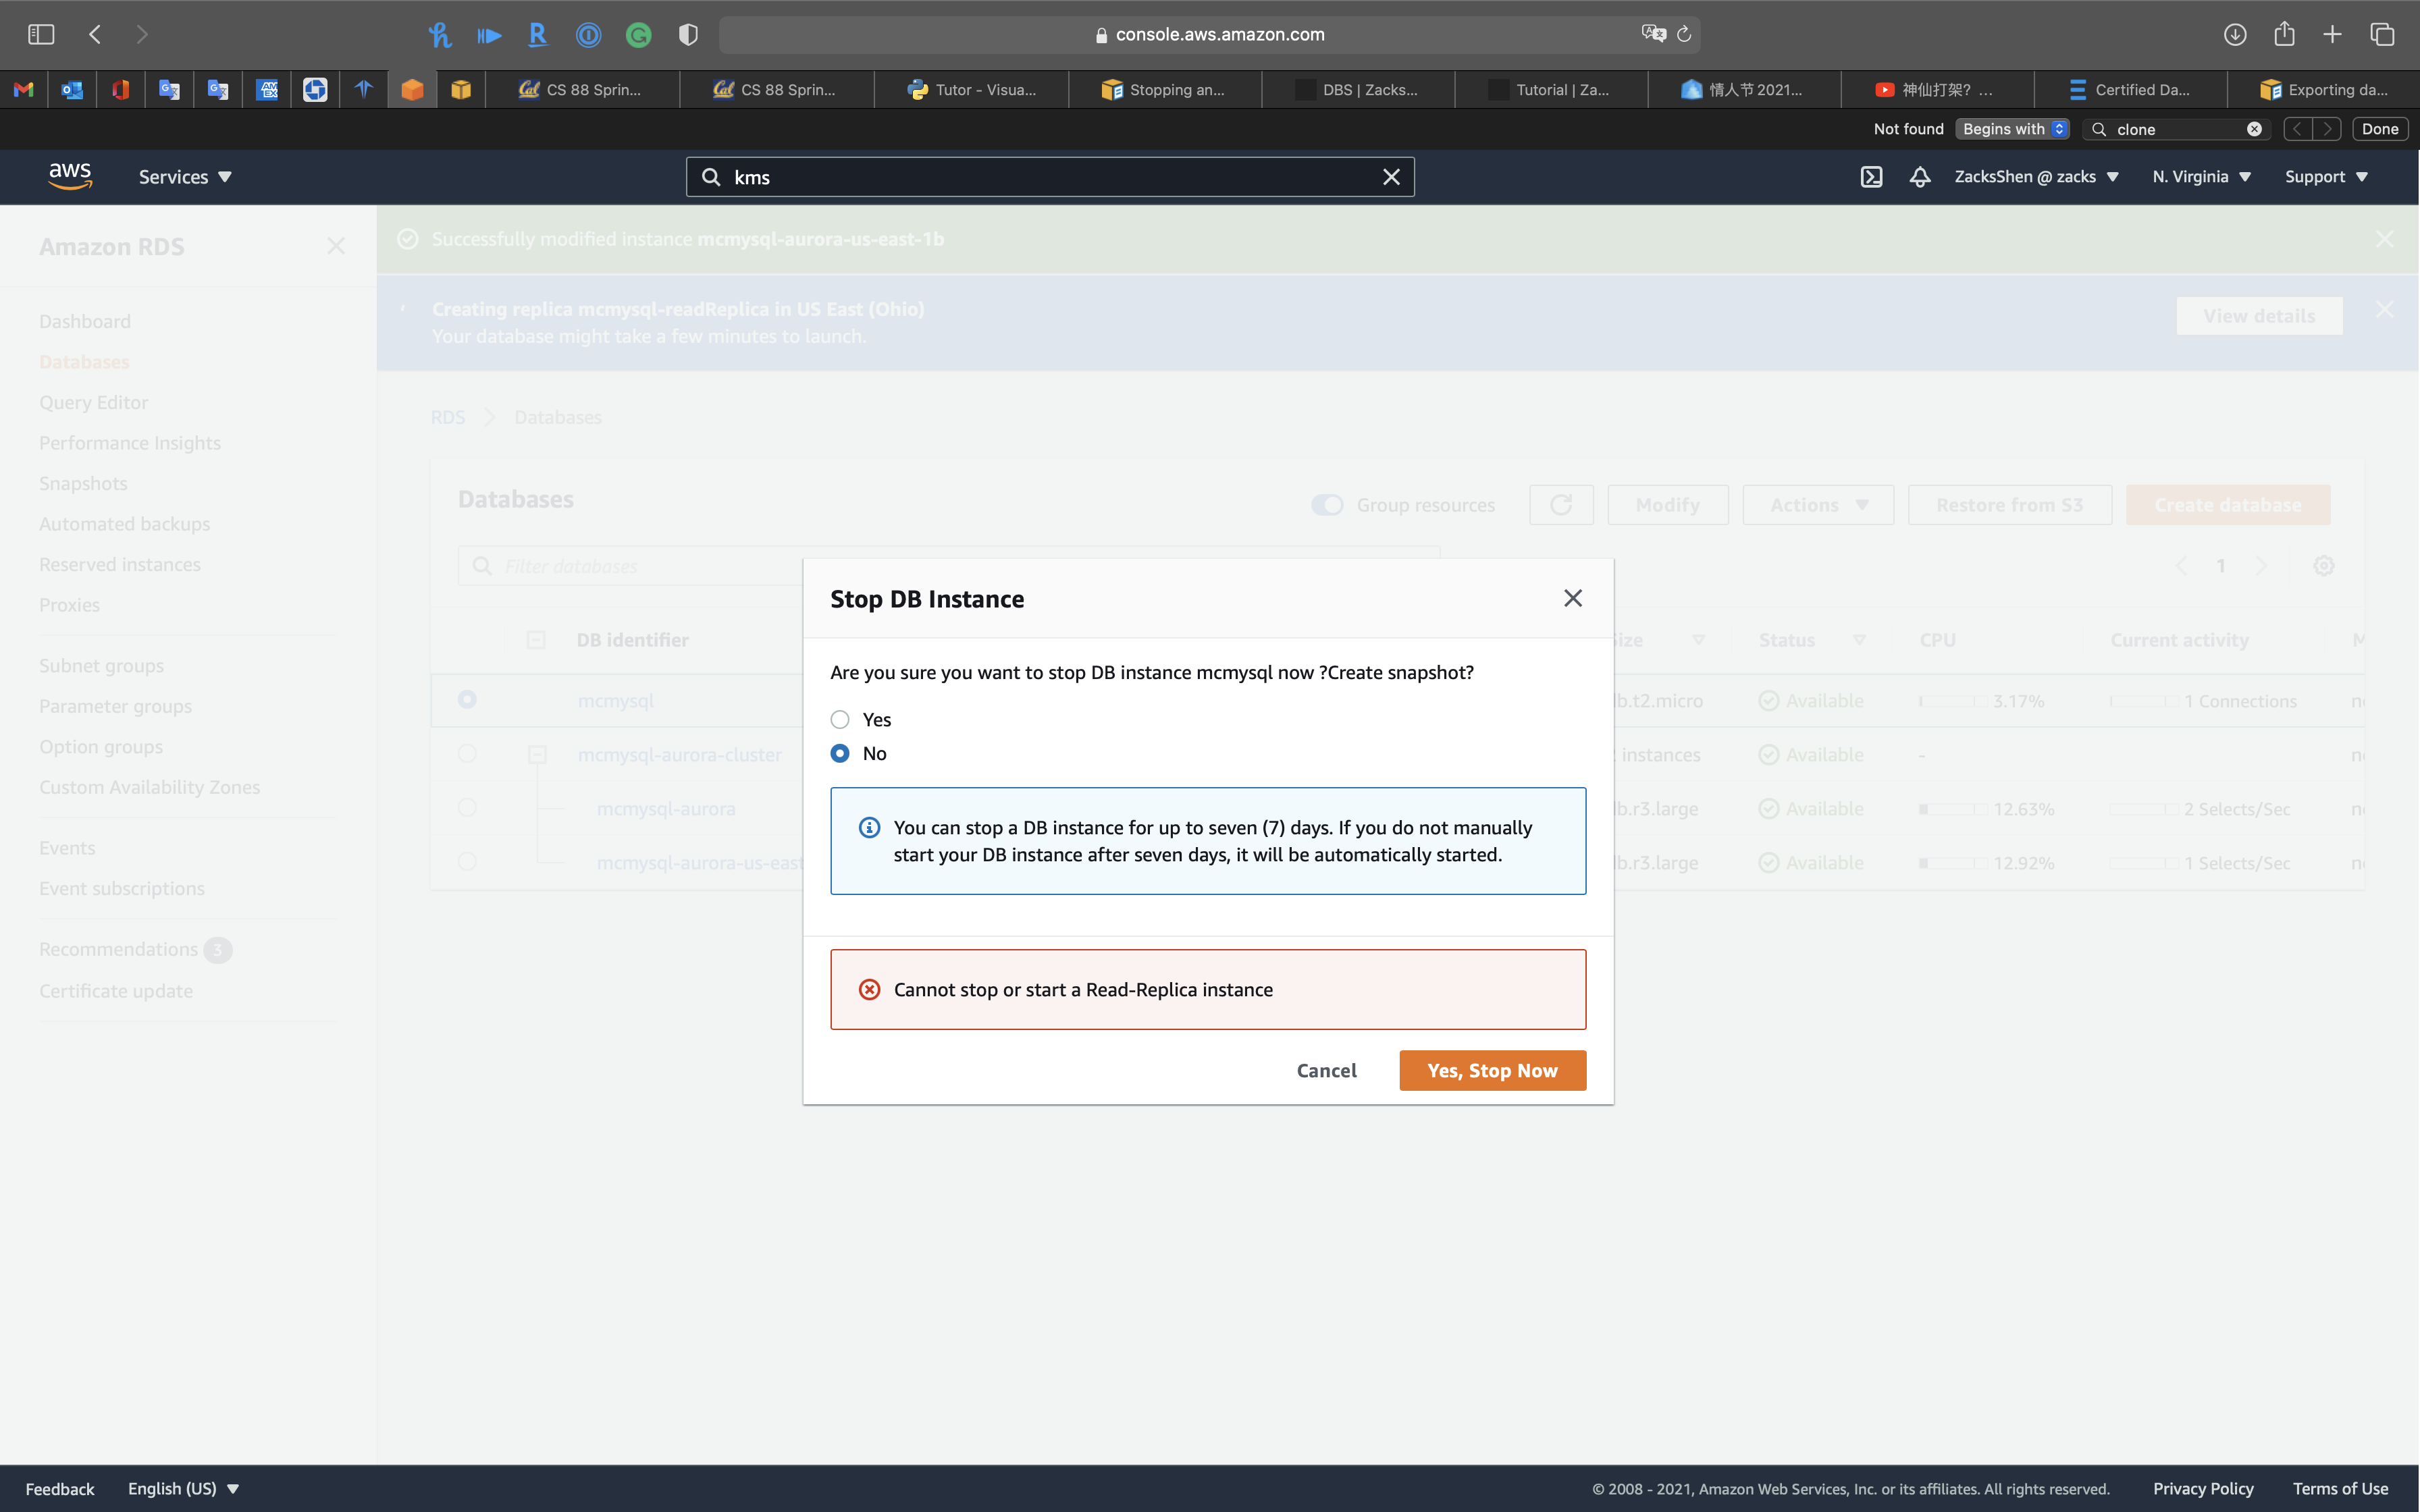
Task: Open the N. Virginia region dropdown
Action: coord(2201,177)
